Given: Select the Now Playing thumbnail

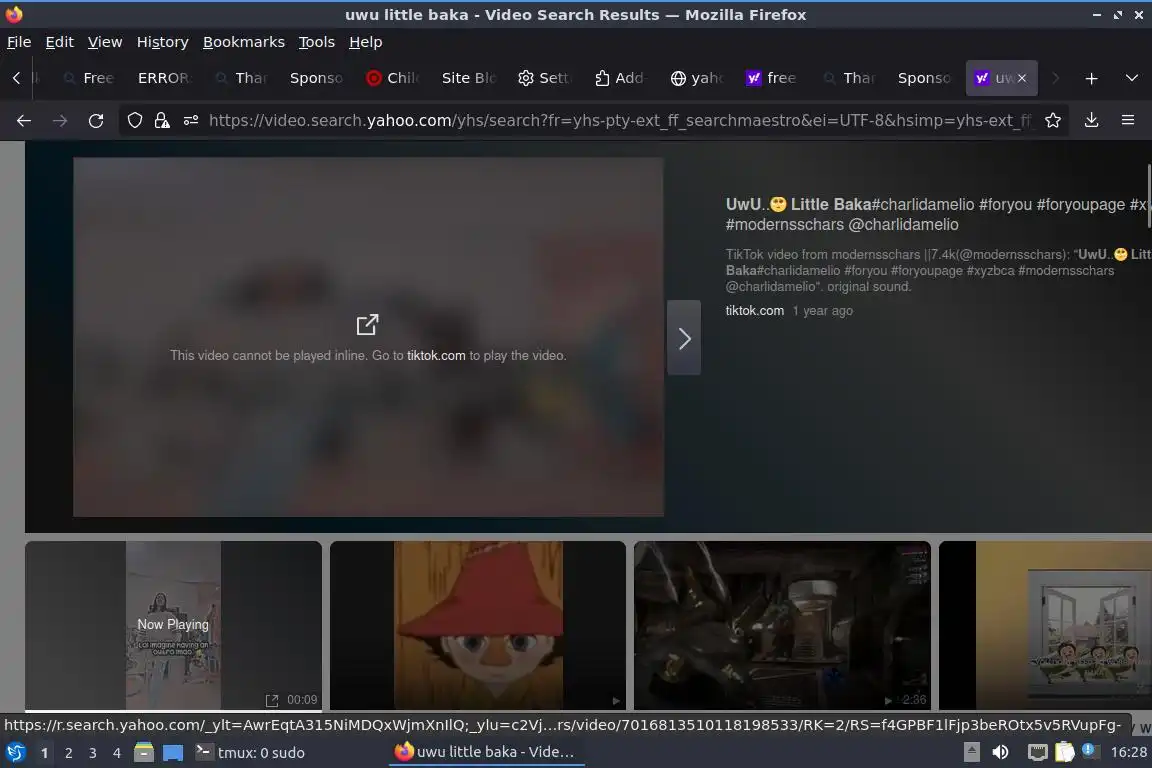Looking at the screenshot, I should tap(173, 625).
